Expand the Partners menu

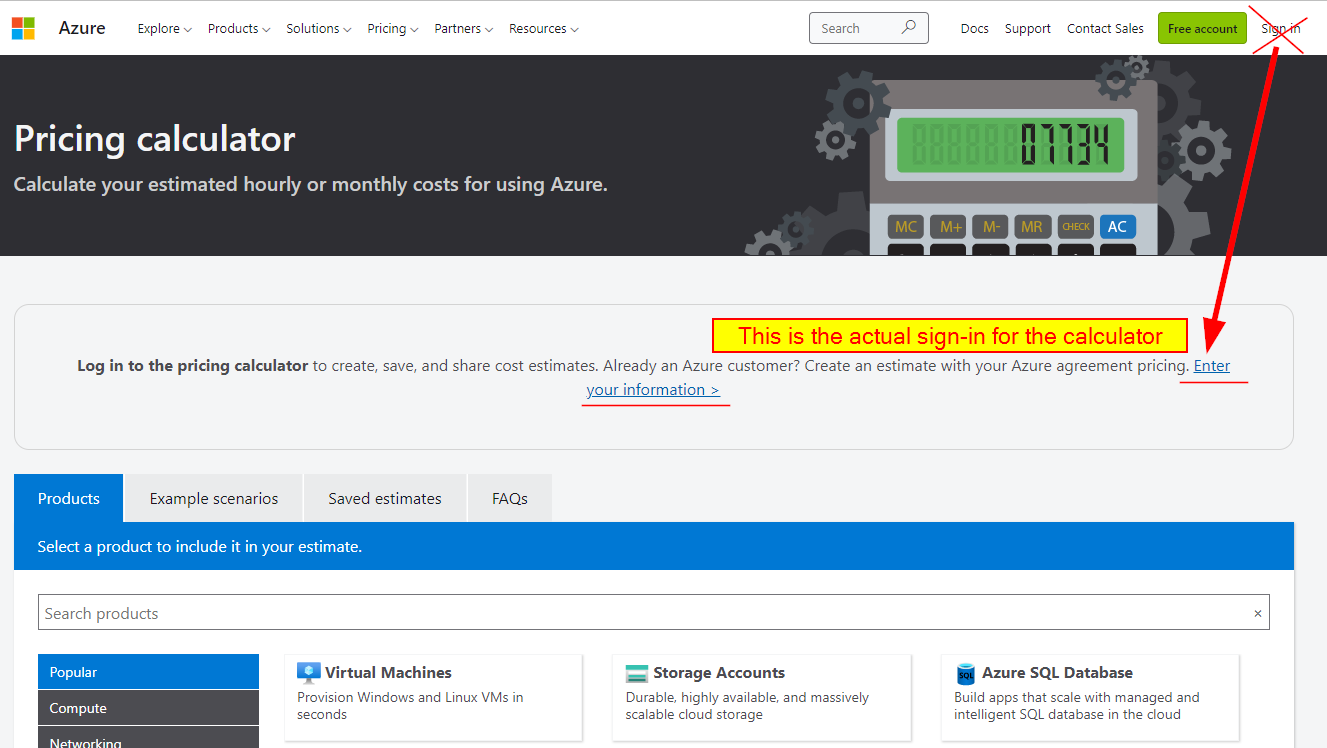[464, 29]
